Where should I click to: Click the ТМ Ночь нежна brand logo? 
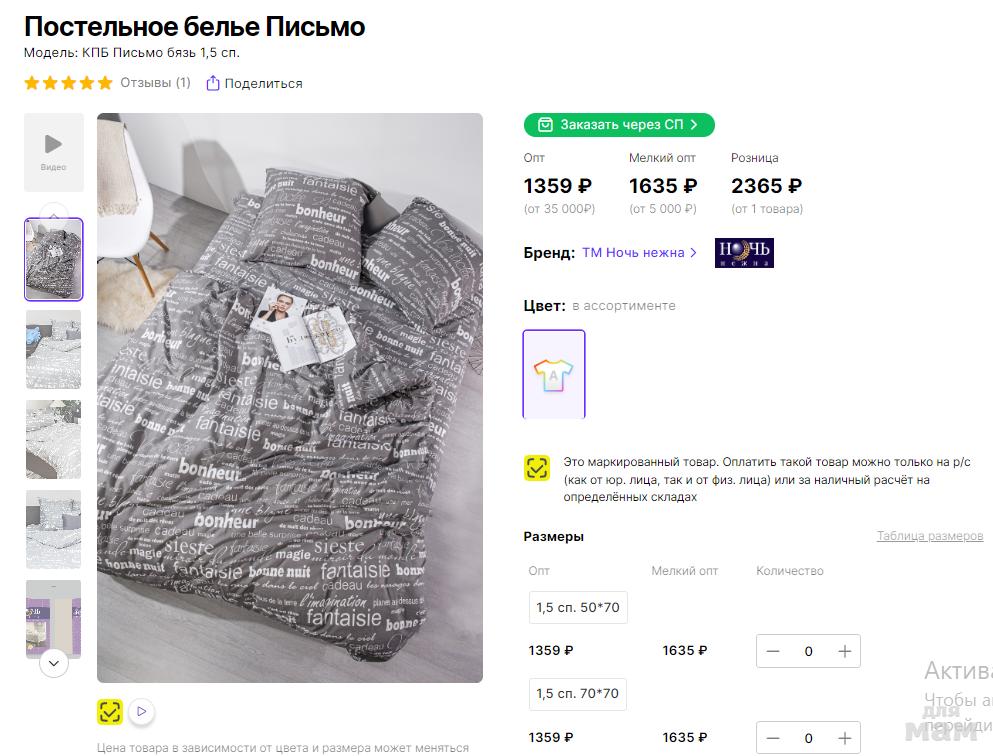click(x=744, y=253)
